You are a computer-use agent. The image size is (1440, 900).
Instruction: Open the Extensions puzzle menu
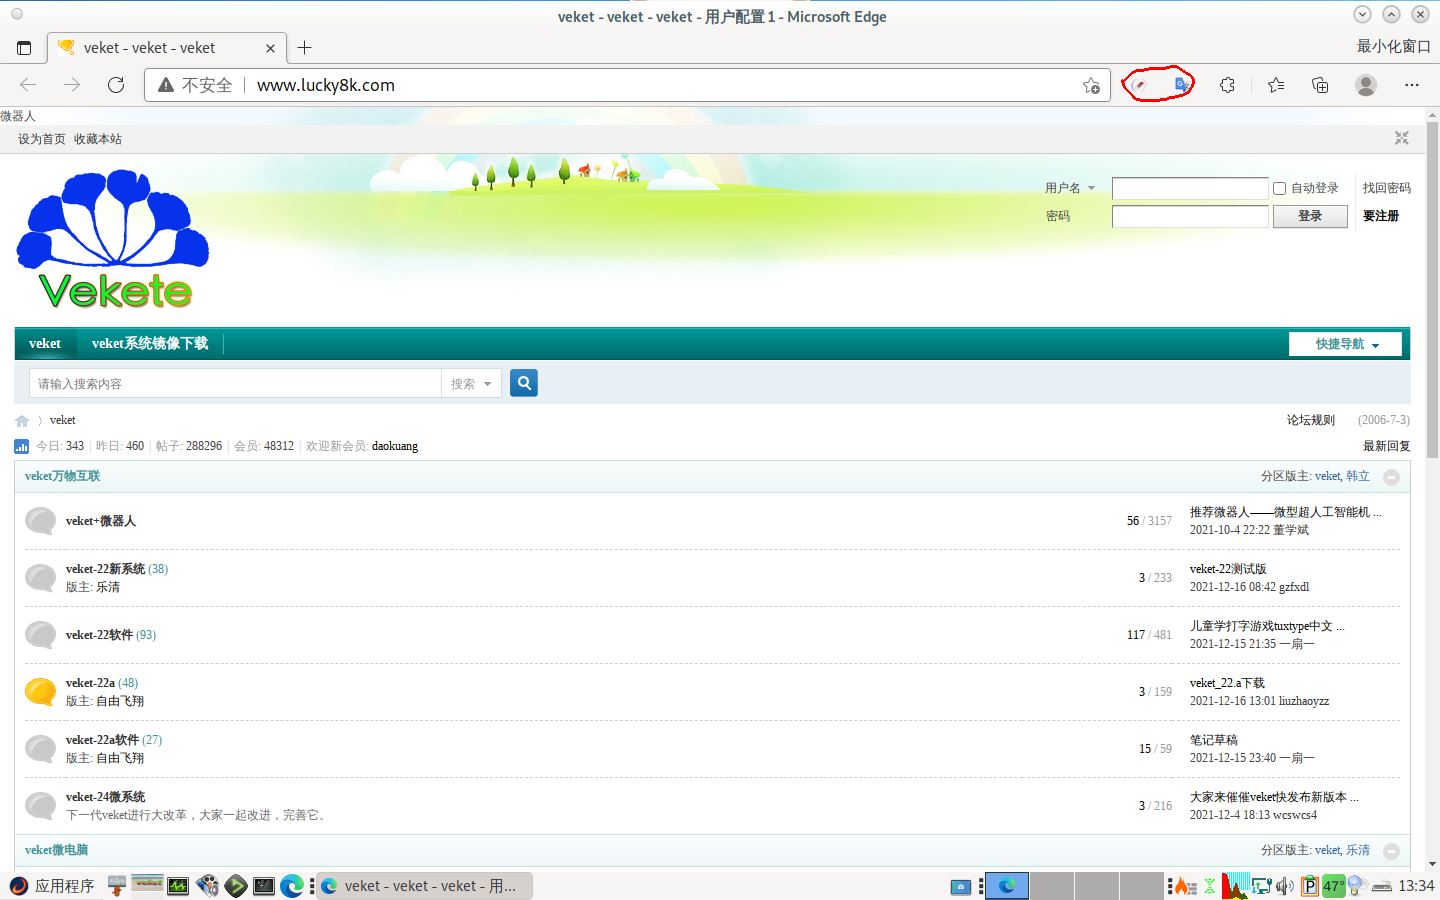click(x=1228, y=85)
